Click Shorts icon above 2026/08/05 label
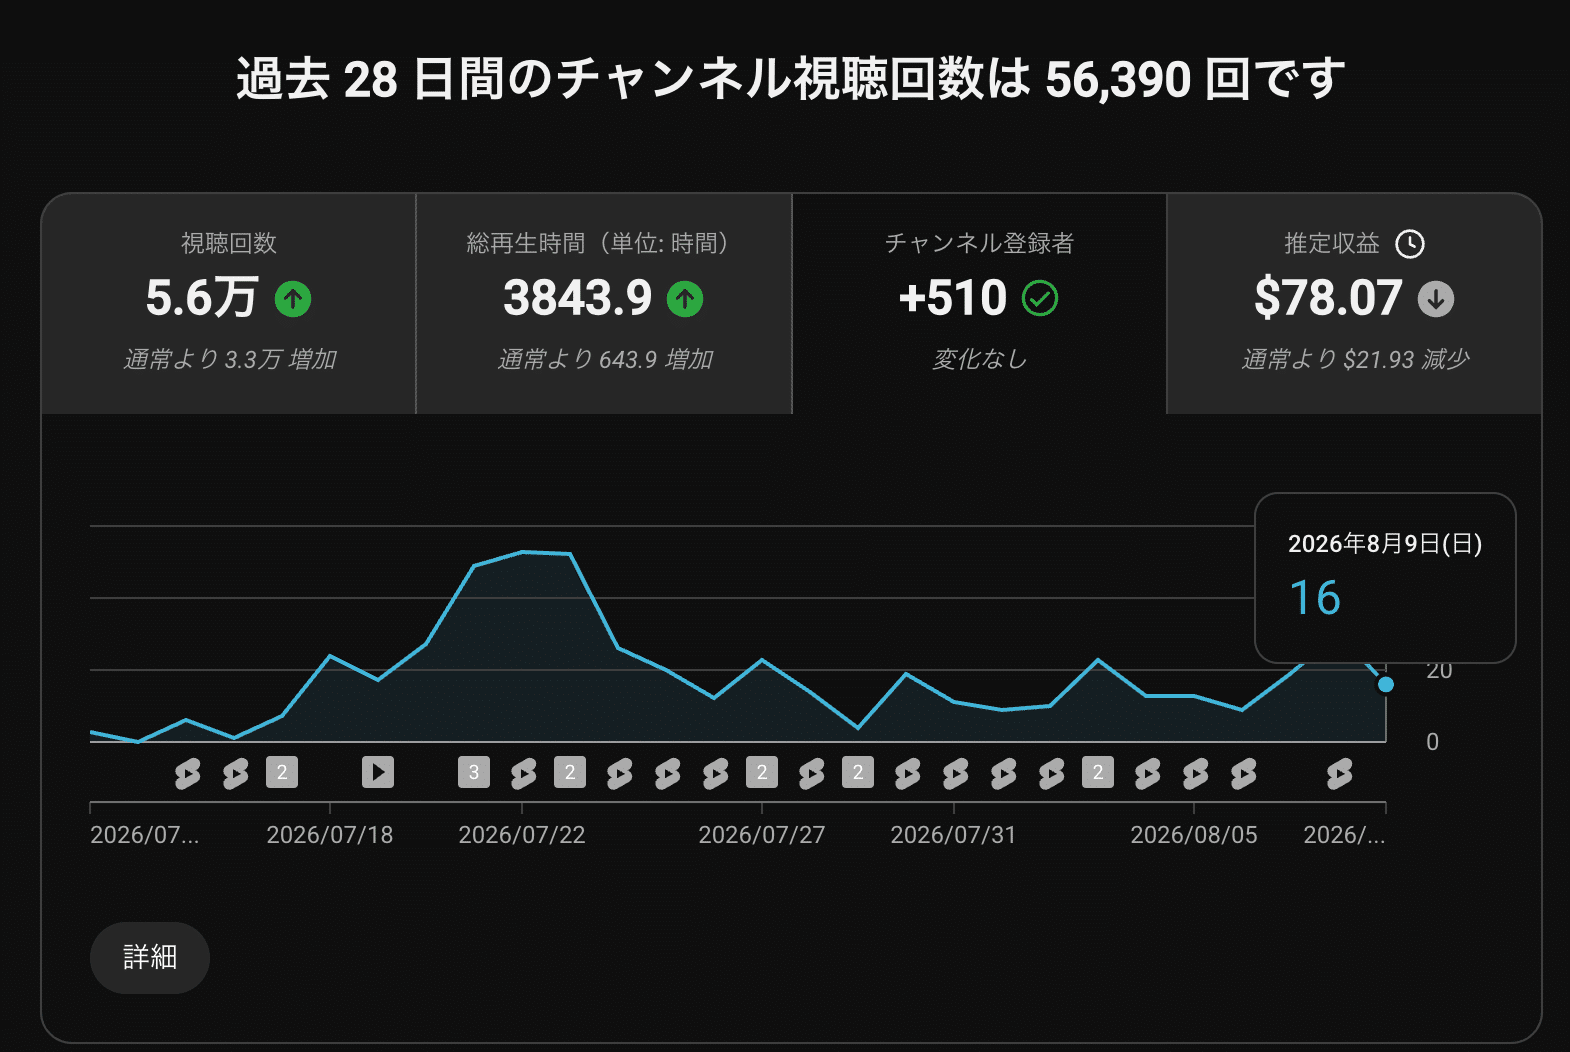This screenshot has width=1570, height=1052. click(x=1195, y=773)
